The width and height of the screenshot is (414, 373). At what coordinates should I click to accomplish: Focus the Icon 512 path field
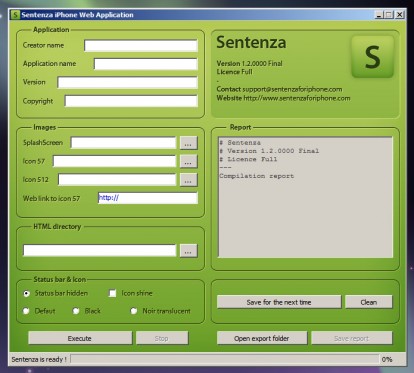coord(117,179)
